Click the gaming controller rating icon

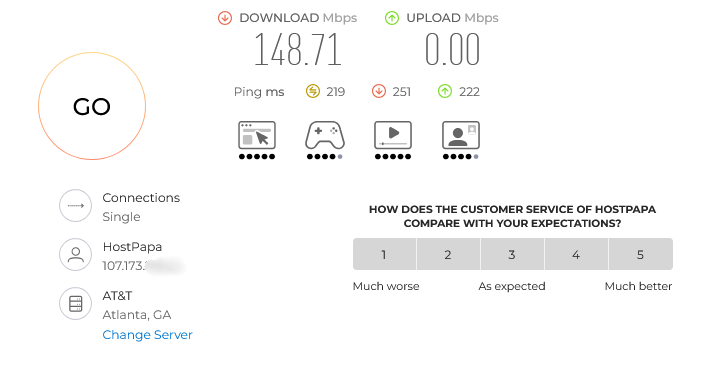[325, 135]
